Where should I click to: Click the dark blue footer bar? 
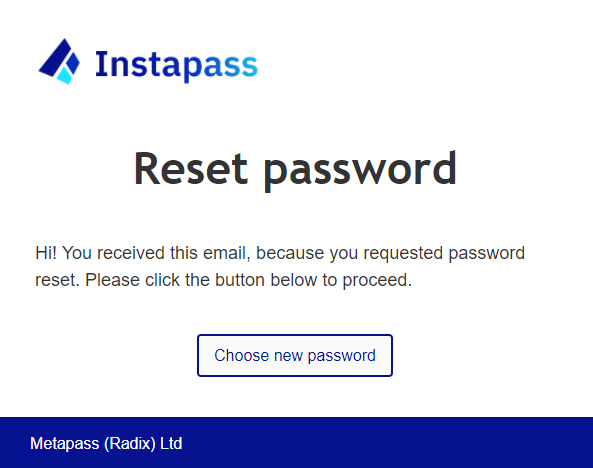point(296,443)
